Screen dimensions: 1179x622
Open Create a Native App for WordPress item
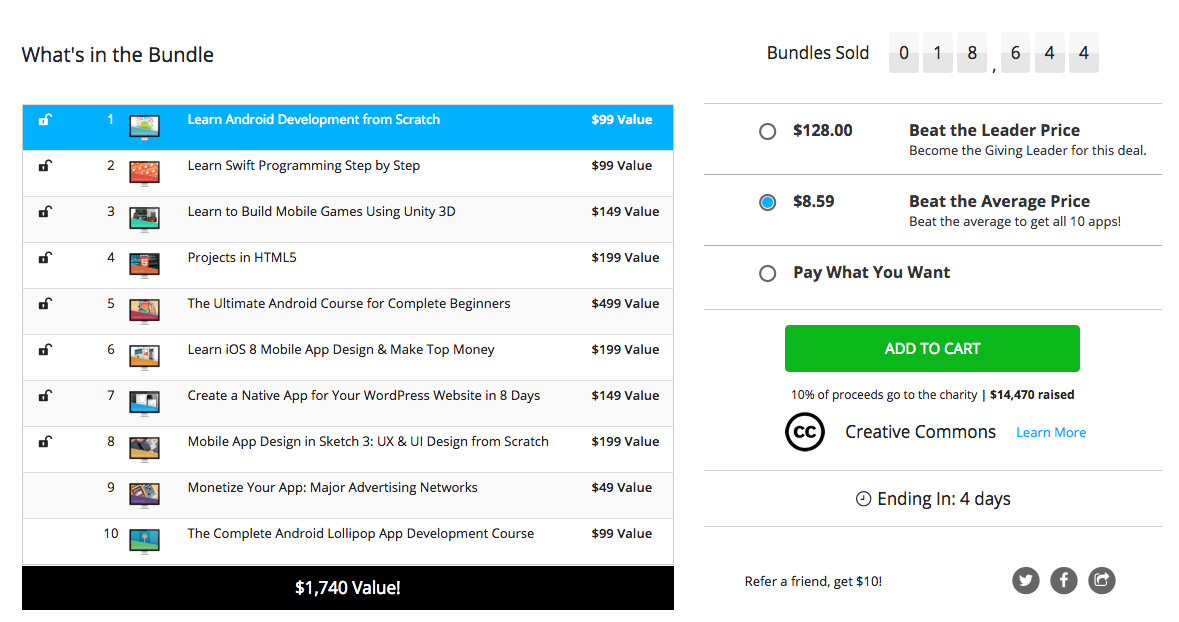(363, 396)
